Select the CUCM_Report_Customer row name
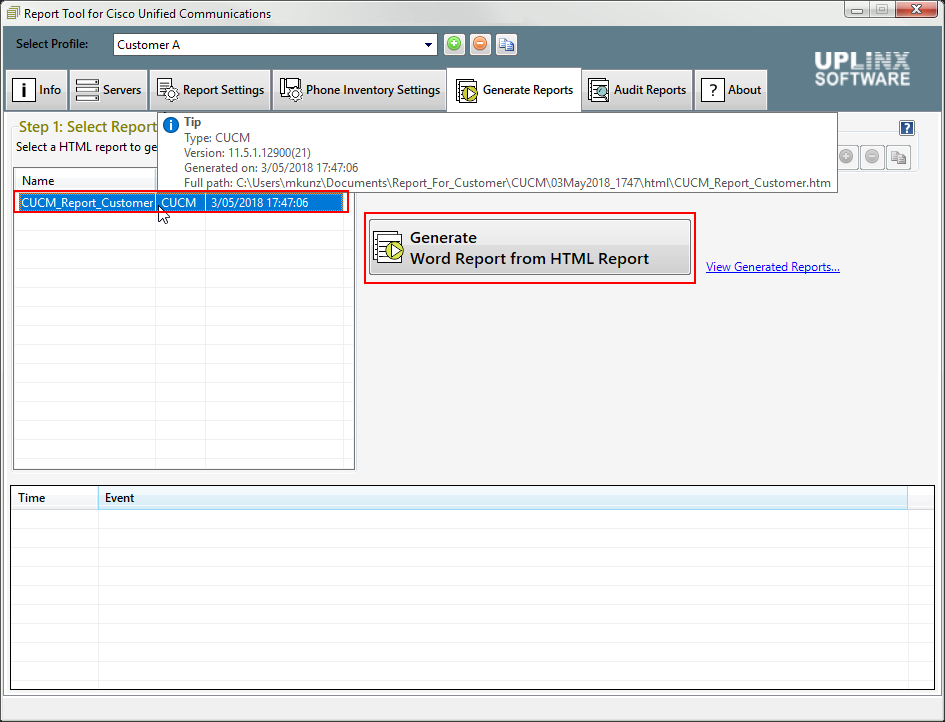Viewport: 945px width, 722px height. (x=87, y=203)
